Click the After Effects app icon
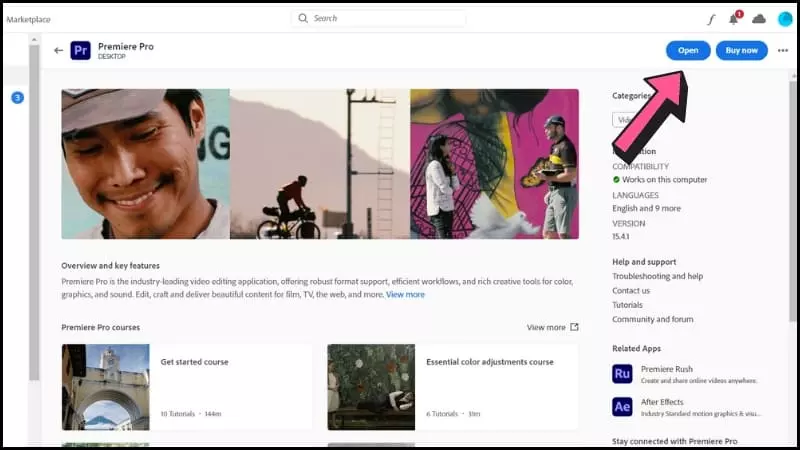The height and width of the screenshot is (450, 800). (622, 407)
